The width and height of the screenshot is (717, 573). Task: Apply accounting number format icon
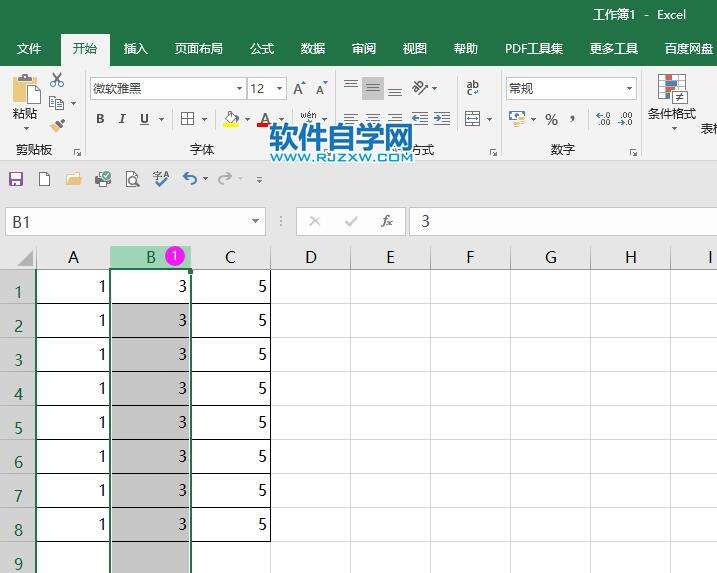pyautogui.click(x=517, y=119)
